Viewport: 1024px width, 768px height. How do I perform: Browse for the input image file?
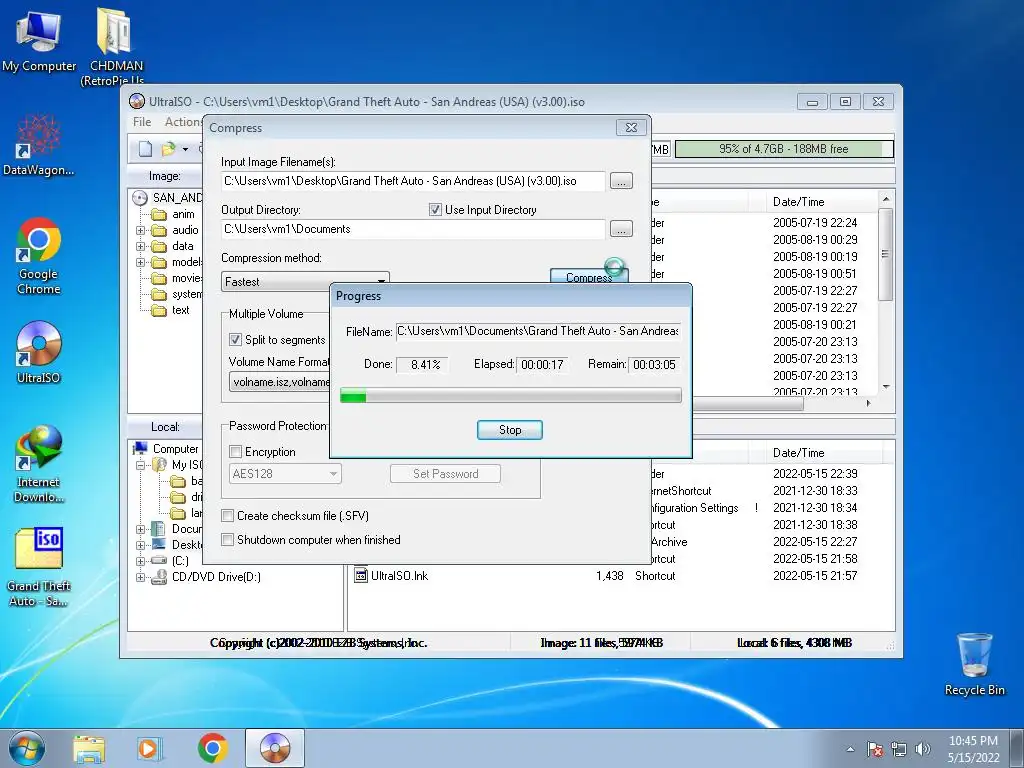tap(621, 181)
